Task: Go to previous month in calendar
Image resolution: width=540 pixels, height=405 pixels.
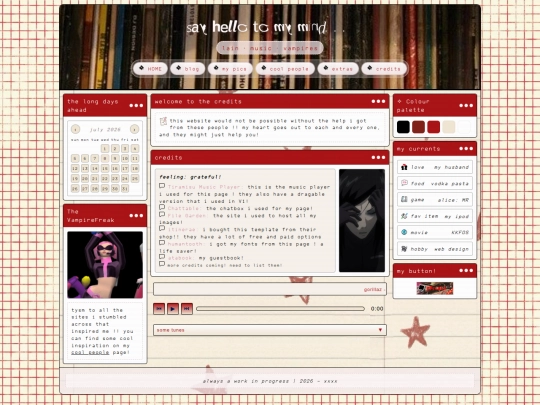Action: click(x=75, y=129)
